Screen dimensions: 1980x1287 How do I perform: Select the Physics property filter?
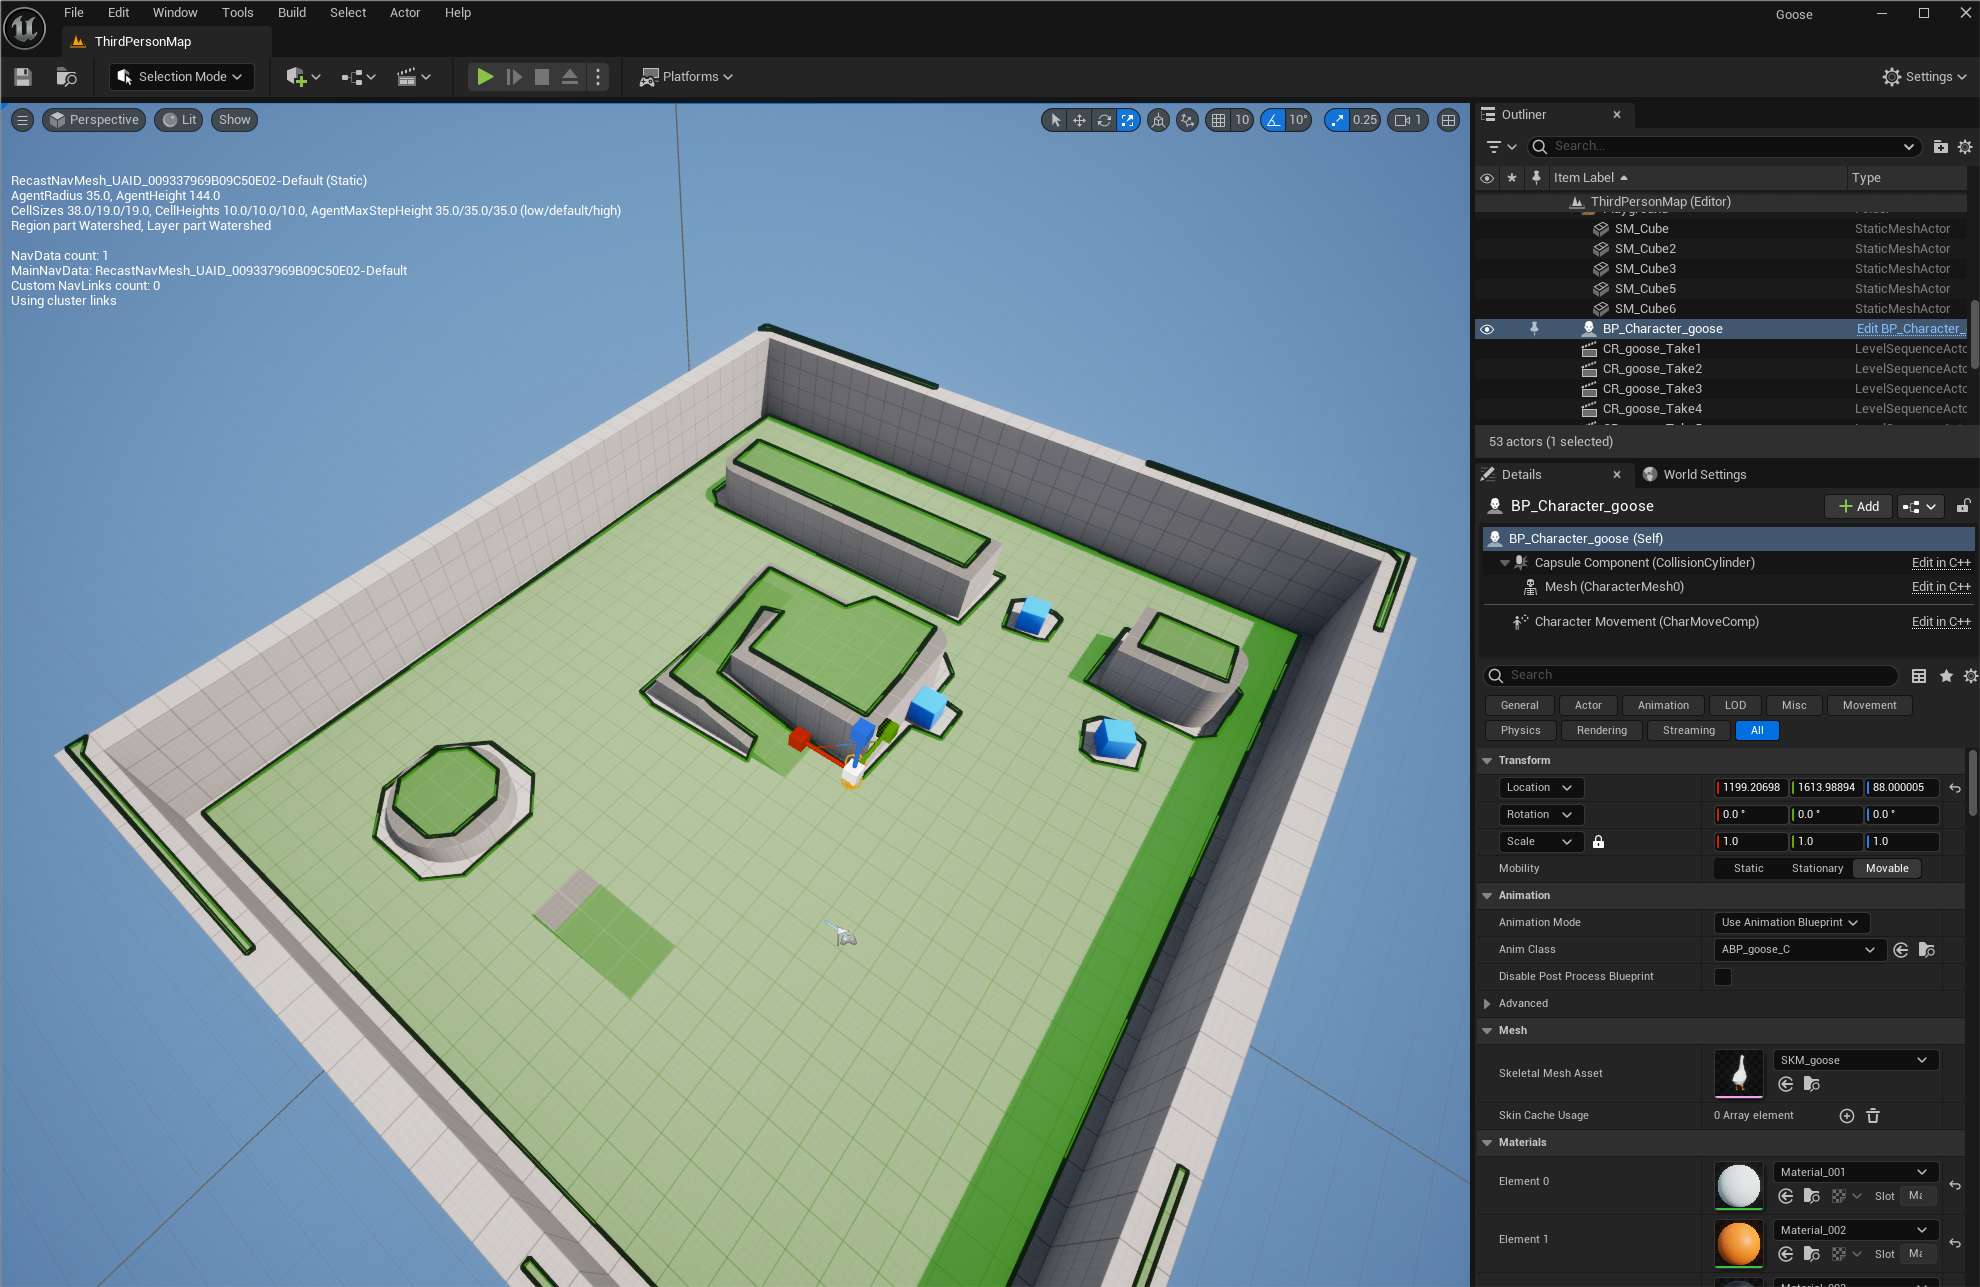[1520, 731]
